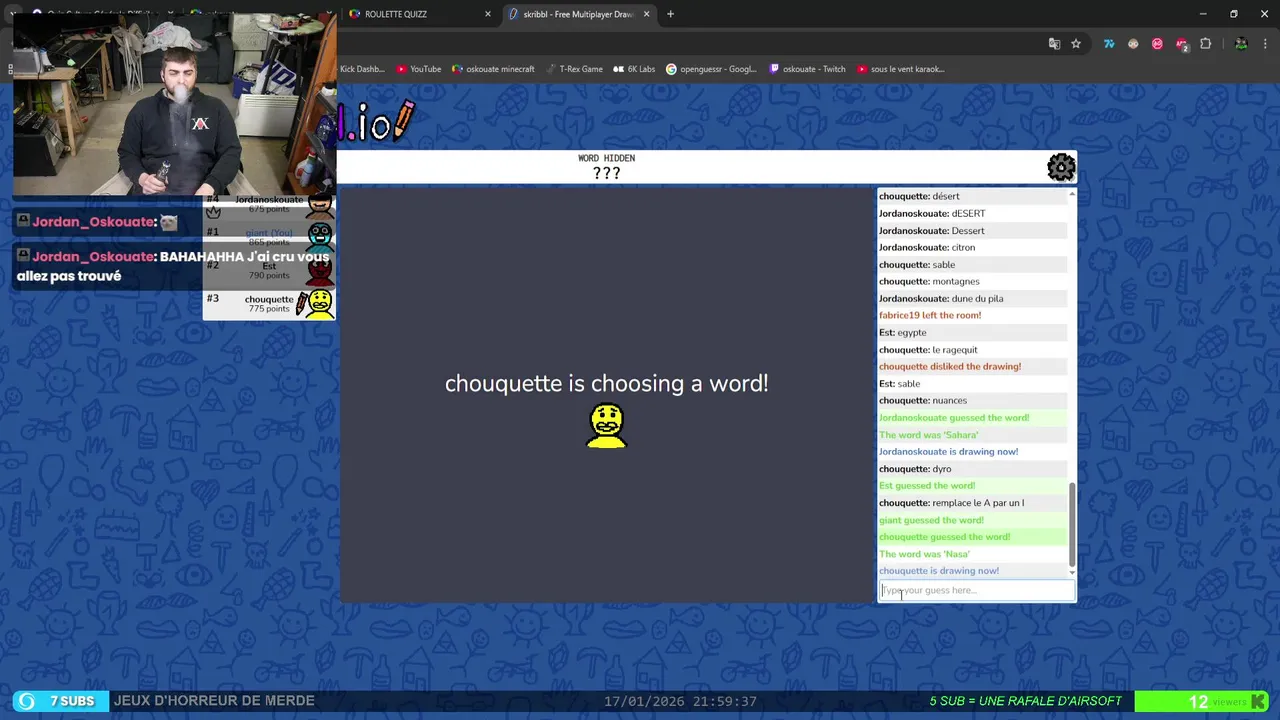The width and height of the screenshot is (1280, 720).
Task: Open the openguessr bookmark
Action: coord(712,69)
